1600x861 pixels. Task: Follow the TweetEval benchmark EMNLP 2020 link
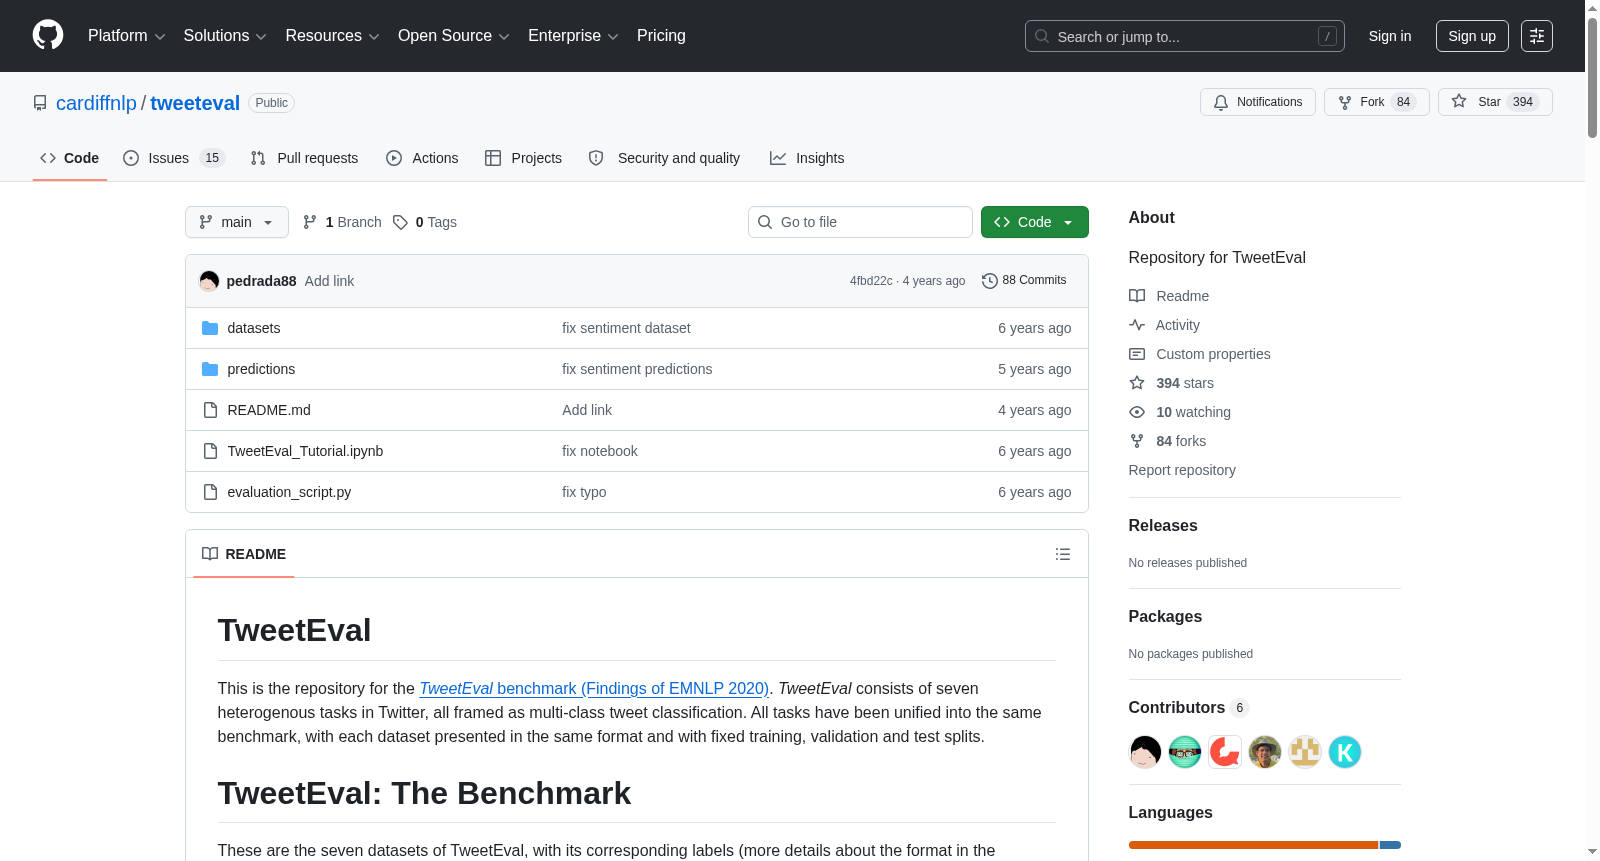click(594, 689)
